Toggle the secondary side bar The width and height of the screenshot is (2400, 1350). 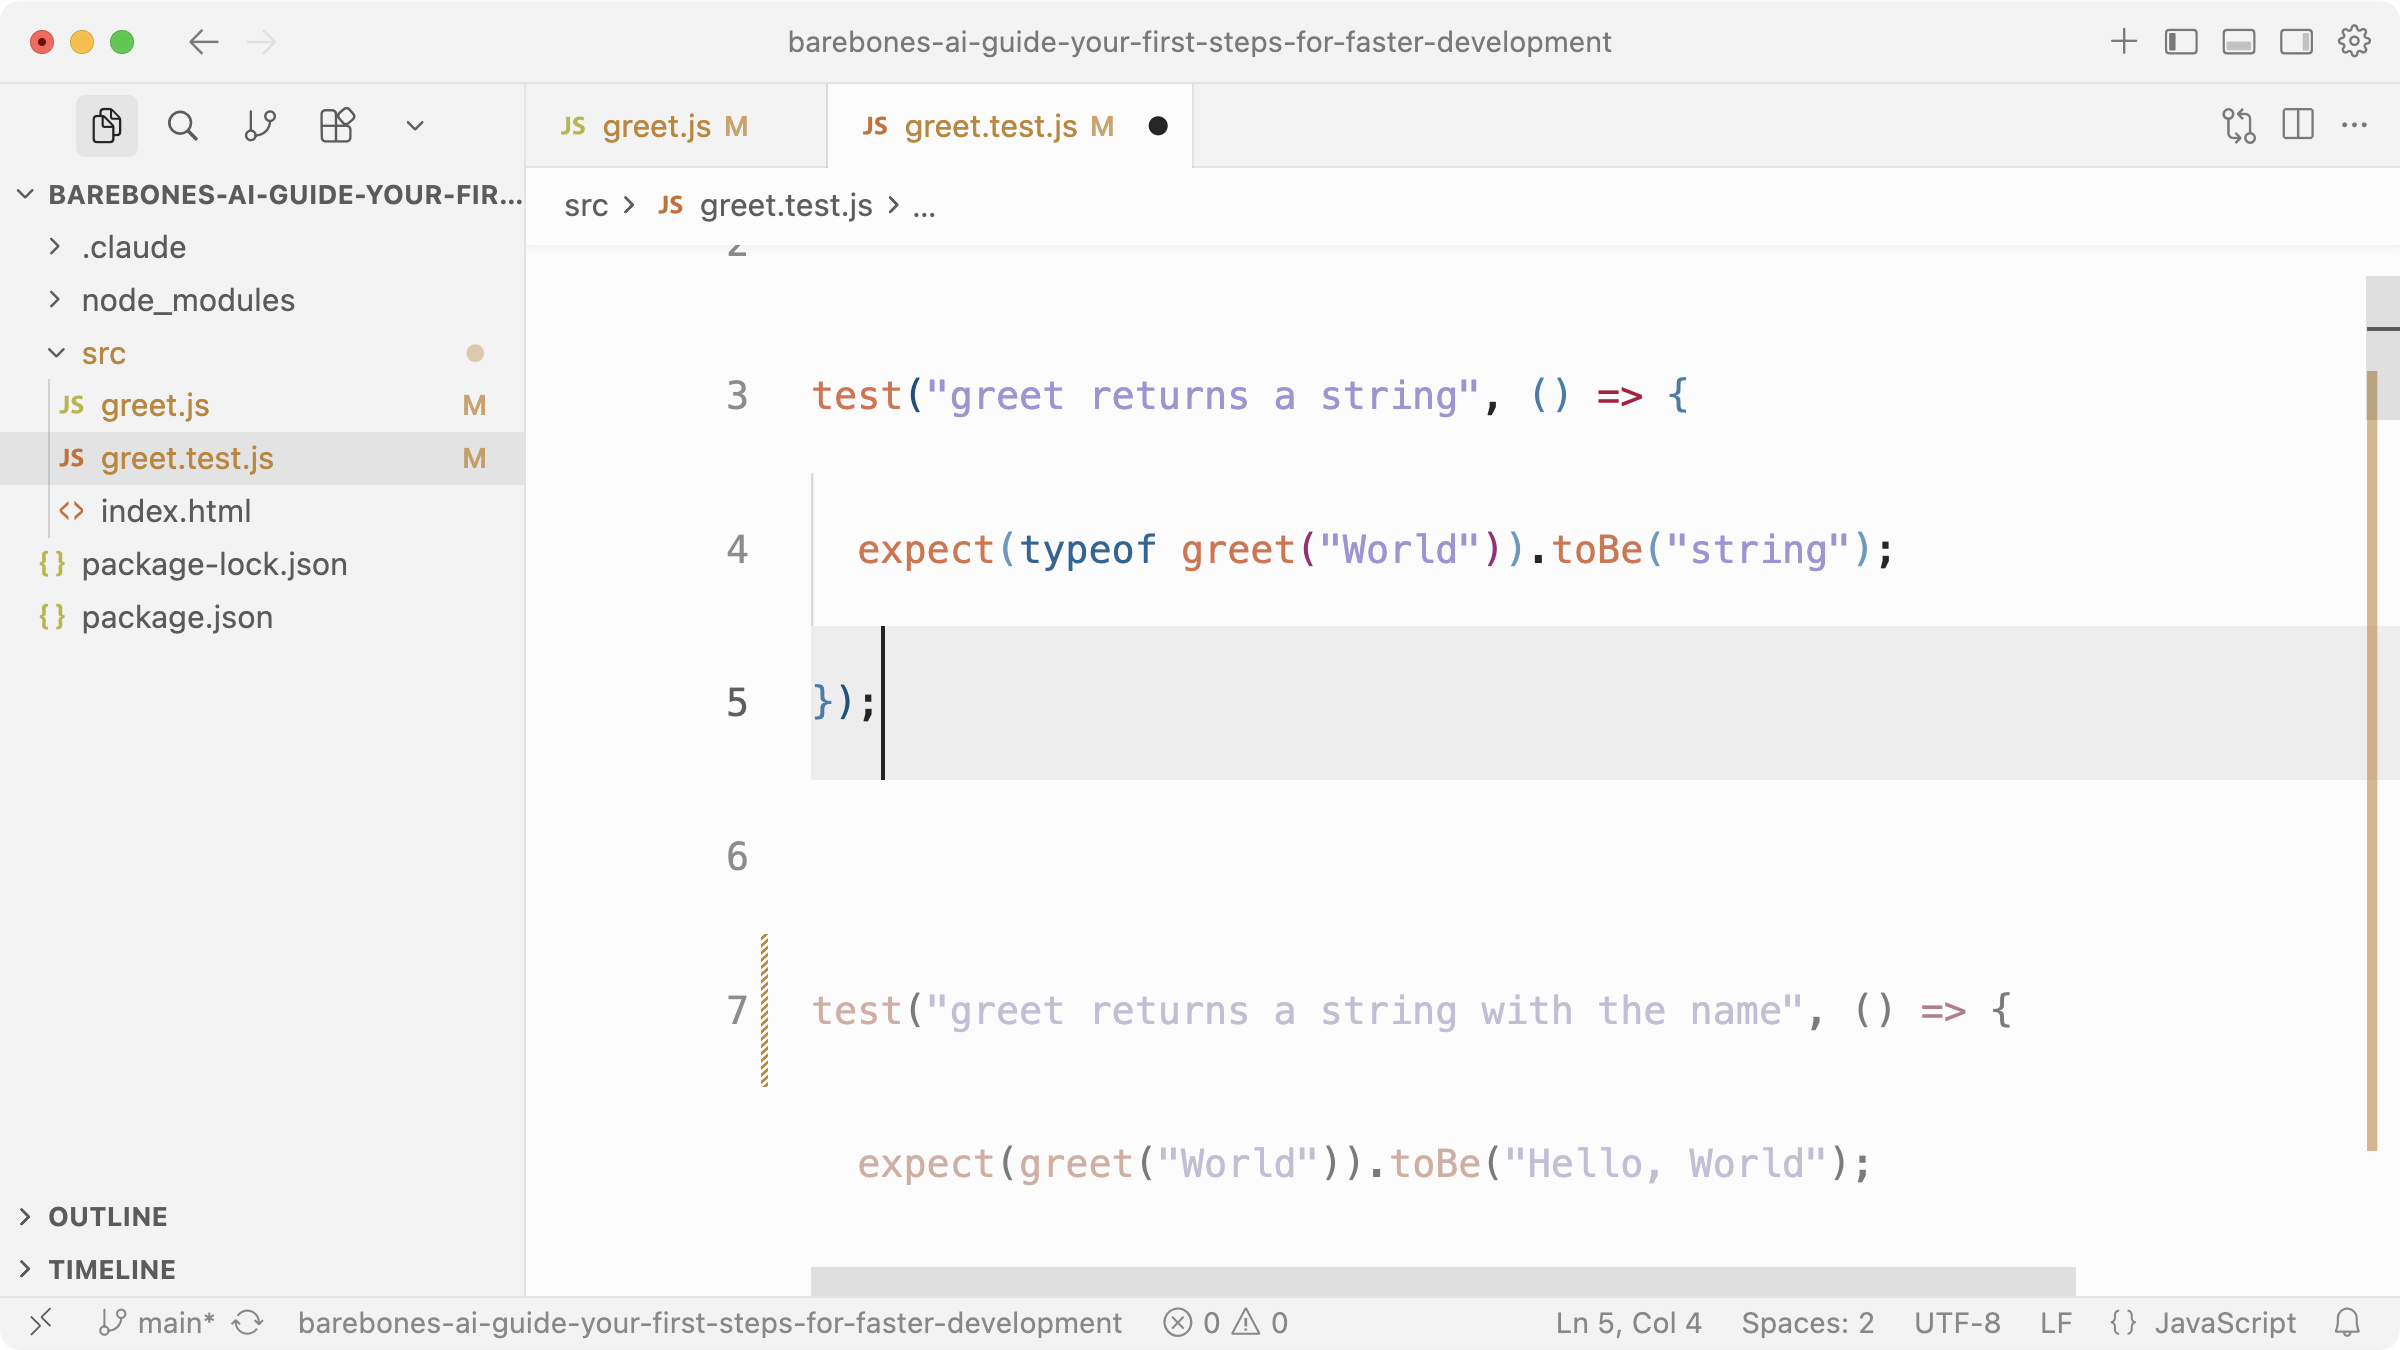[2296, 42]
